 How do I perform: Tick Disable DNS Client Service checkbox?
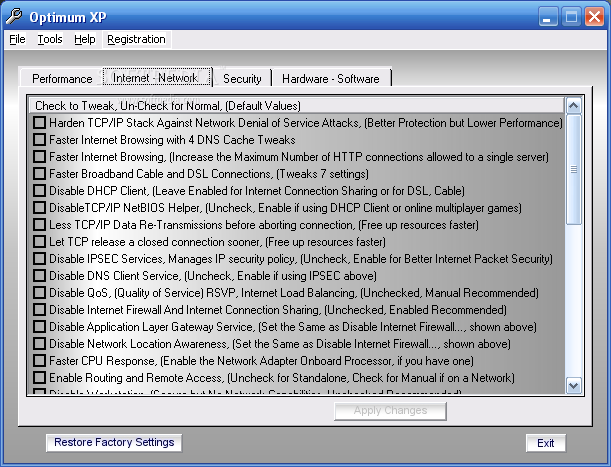coord(39,276)
